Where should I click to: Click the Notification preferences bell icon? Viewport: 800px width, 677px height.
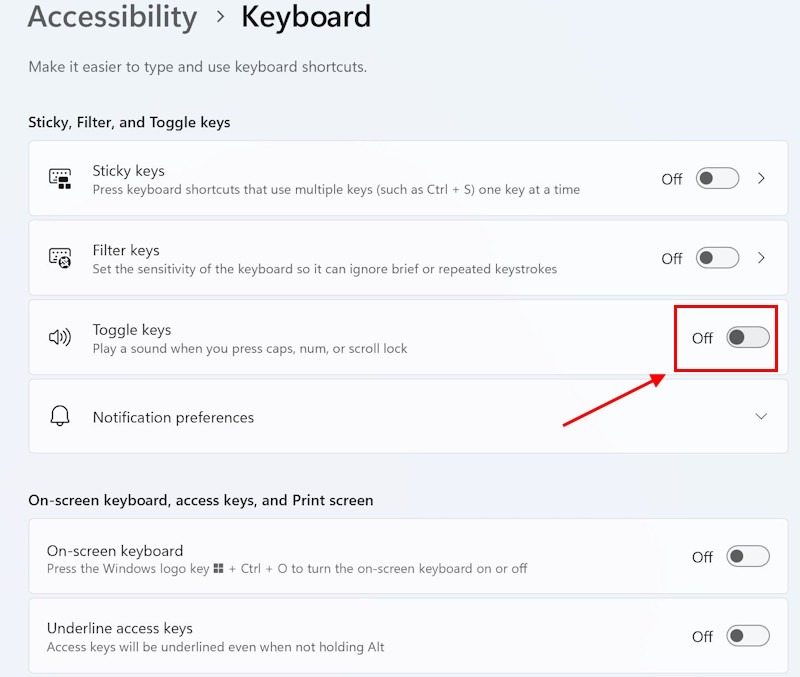[x=60, y=416]
